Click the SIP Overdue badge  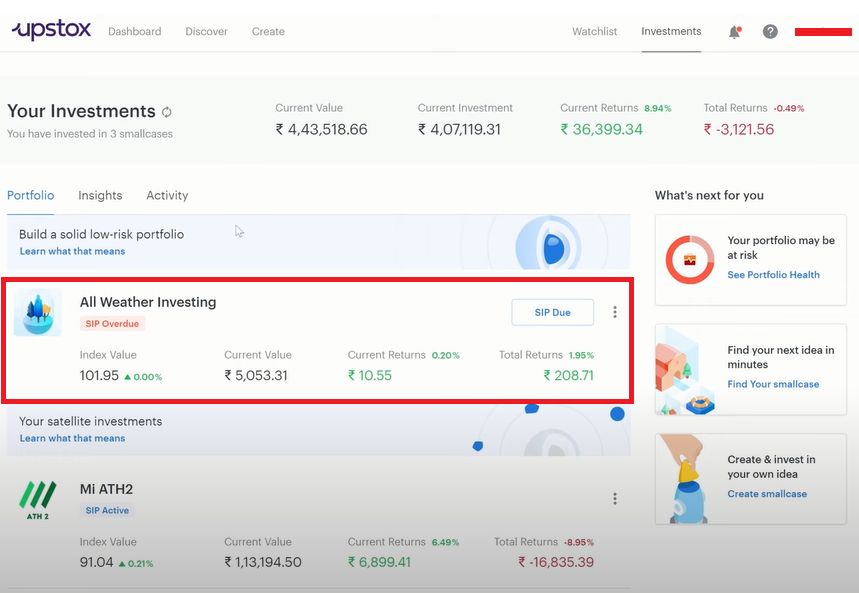pyautogui.click(x=112, y=323)
